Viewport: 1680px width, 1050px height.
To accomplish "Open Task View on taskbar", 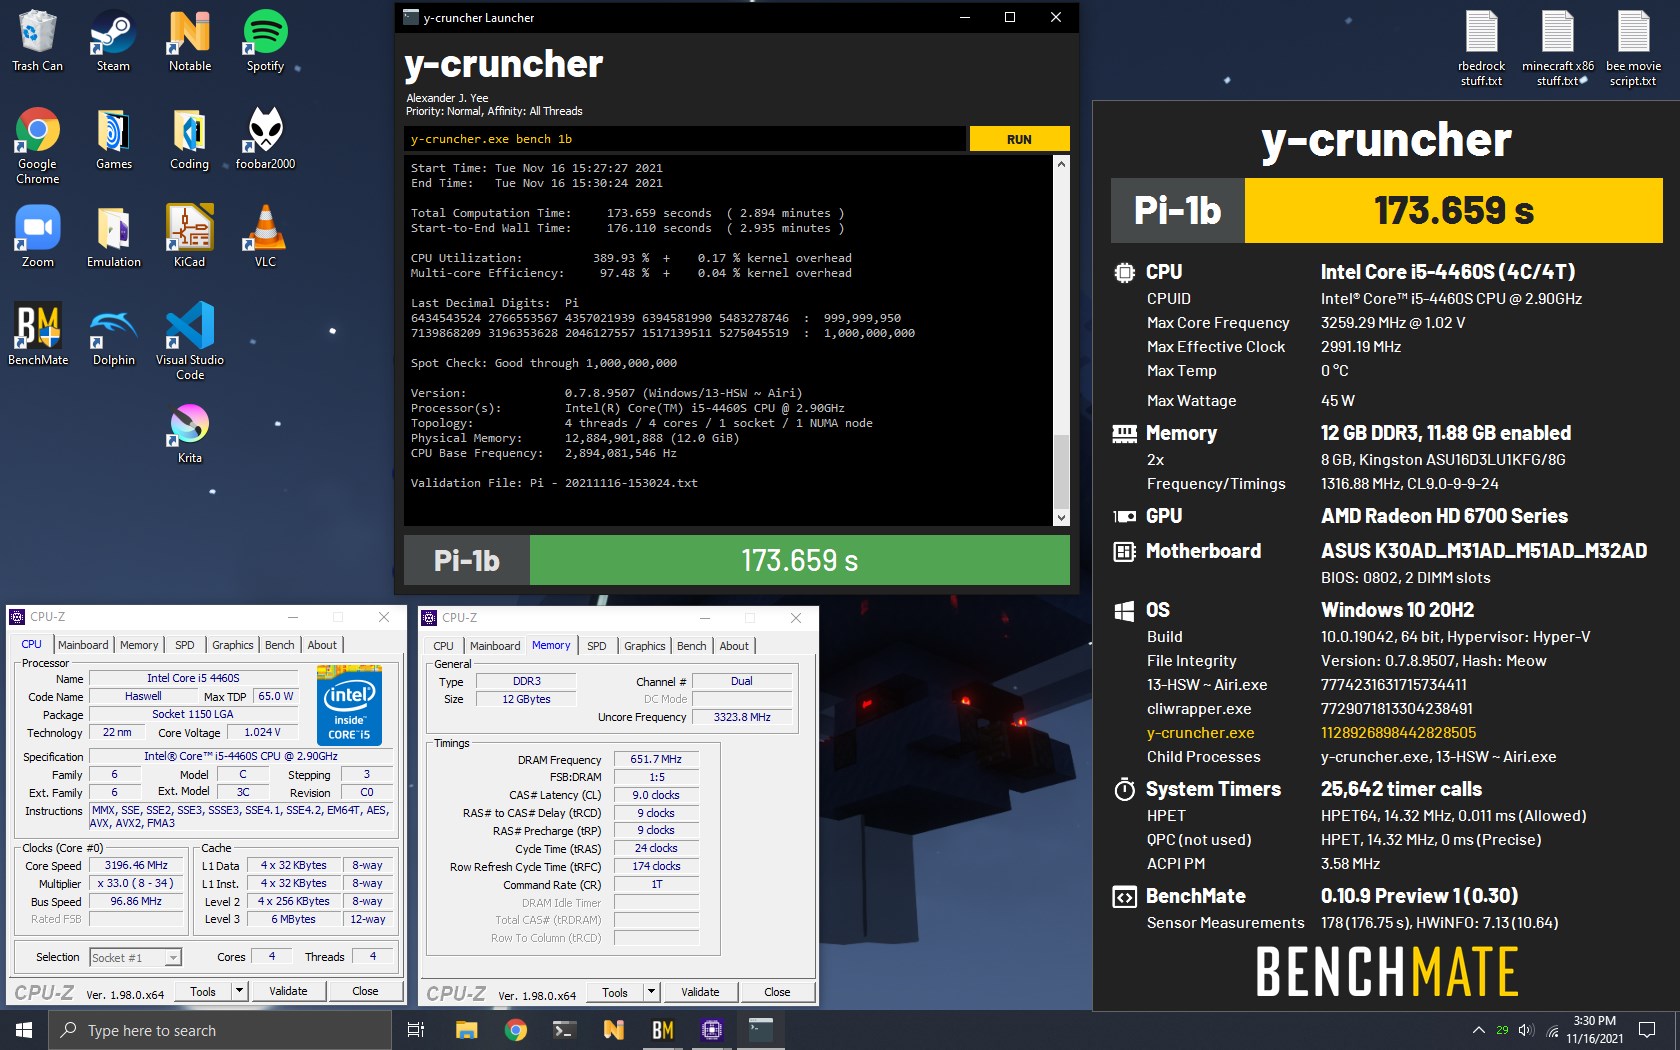I will point(416,1030).
